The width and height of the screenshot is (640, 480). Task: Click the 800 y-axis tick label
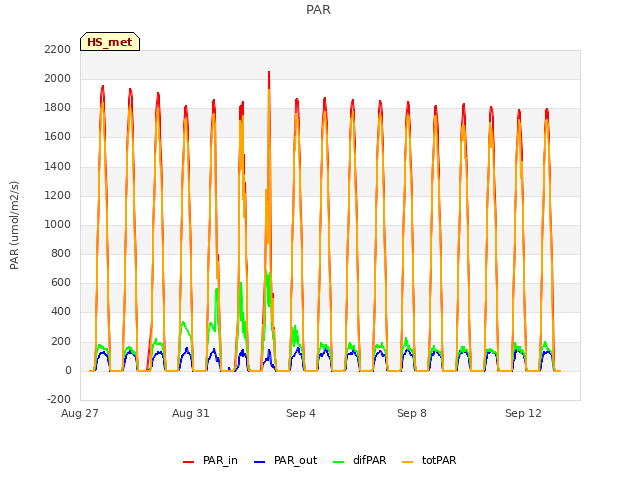(61, 253)
